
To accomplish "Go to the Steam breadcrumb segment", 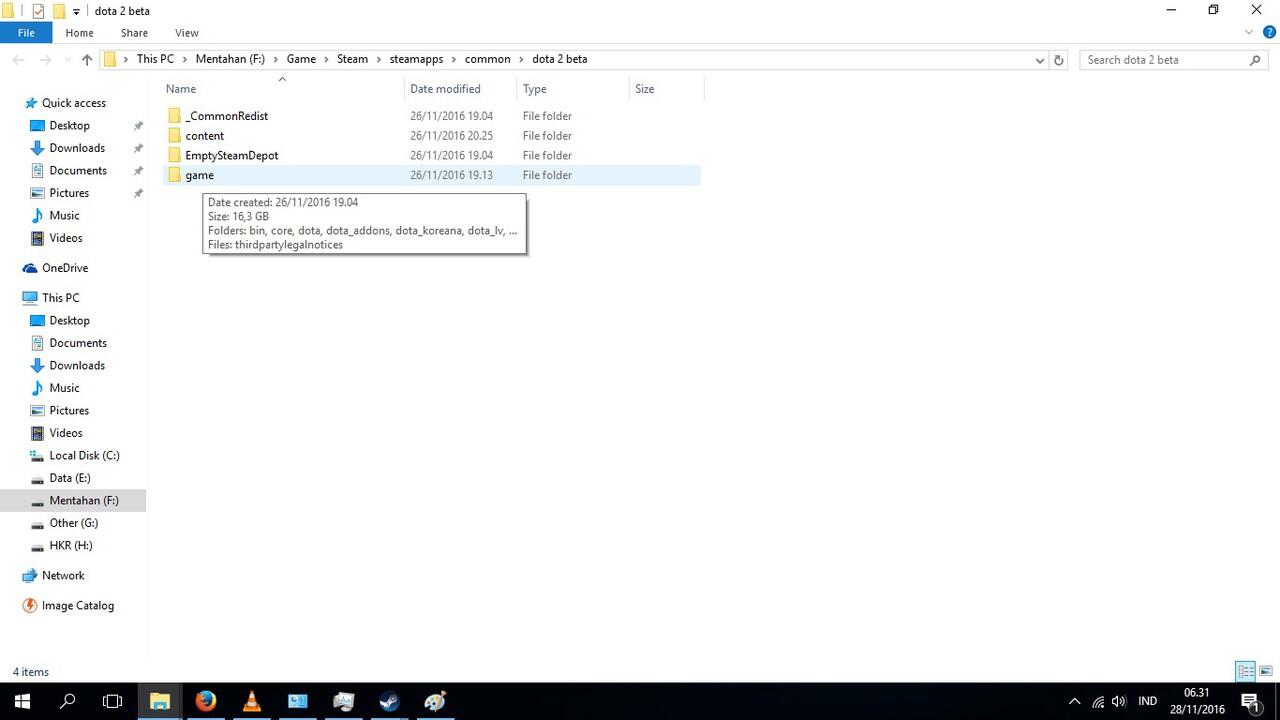I will tap(352, 59).
